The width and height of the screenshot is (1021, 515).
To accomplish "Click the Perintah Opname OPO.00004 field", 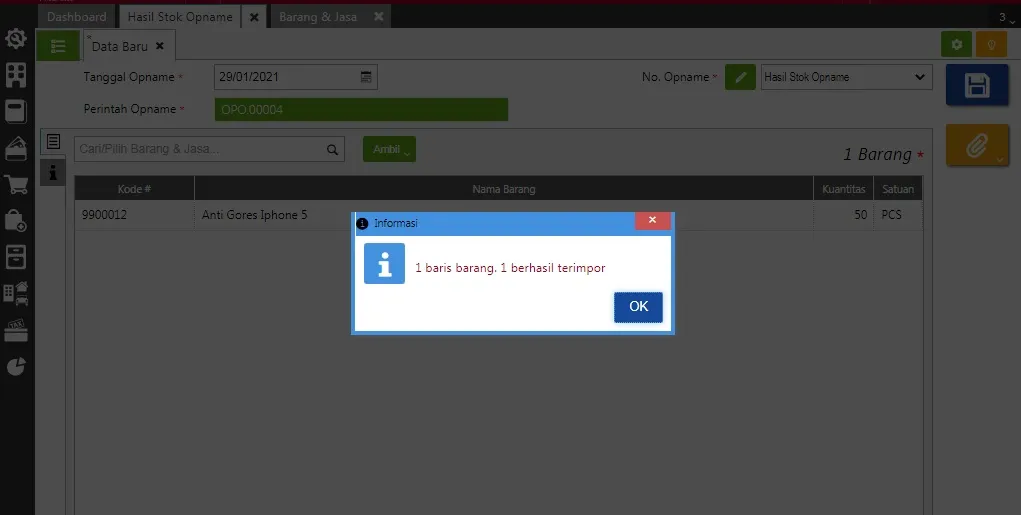I will tap(361, 109).
